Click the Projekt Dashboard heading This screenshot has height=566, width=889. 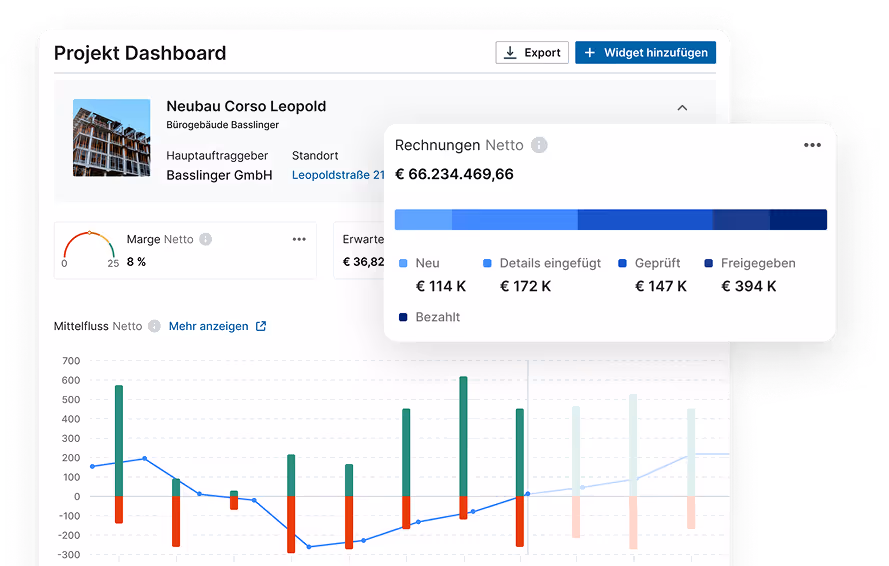(x=140, y=53)
